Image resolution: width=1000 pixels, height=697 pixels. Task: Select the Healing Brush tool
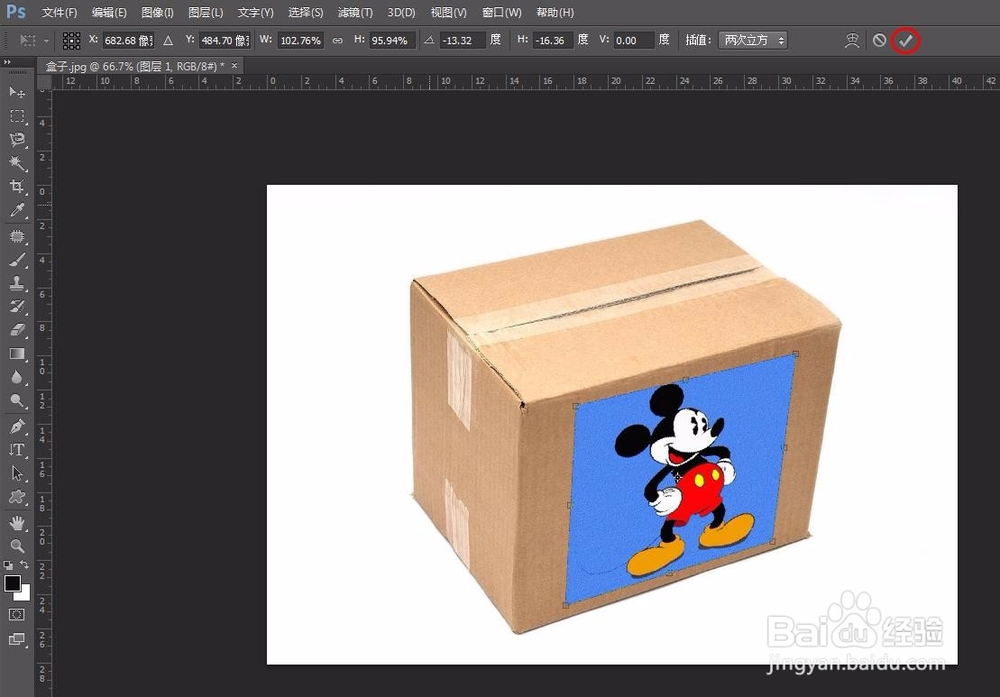pyautogui.click(x=17, y=237)
